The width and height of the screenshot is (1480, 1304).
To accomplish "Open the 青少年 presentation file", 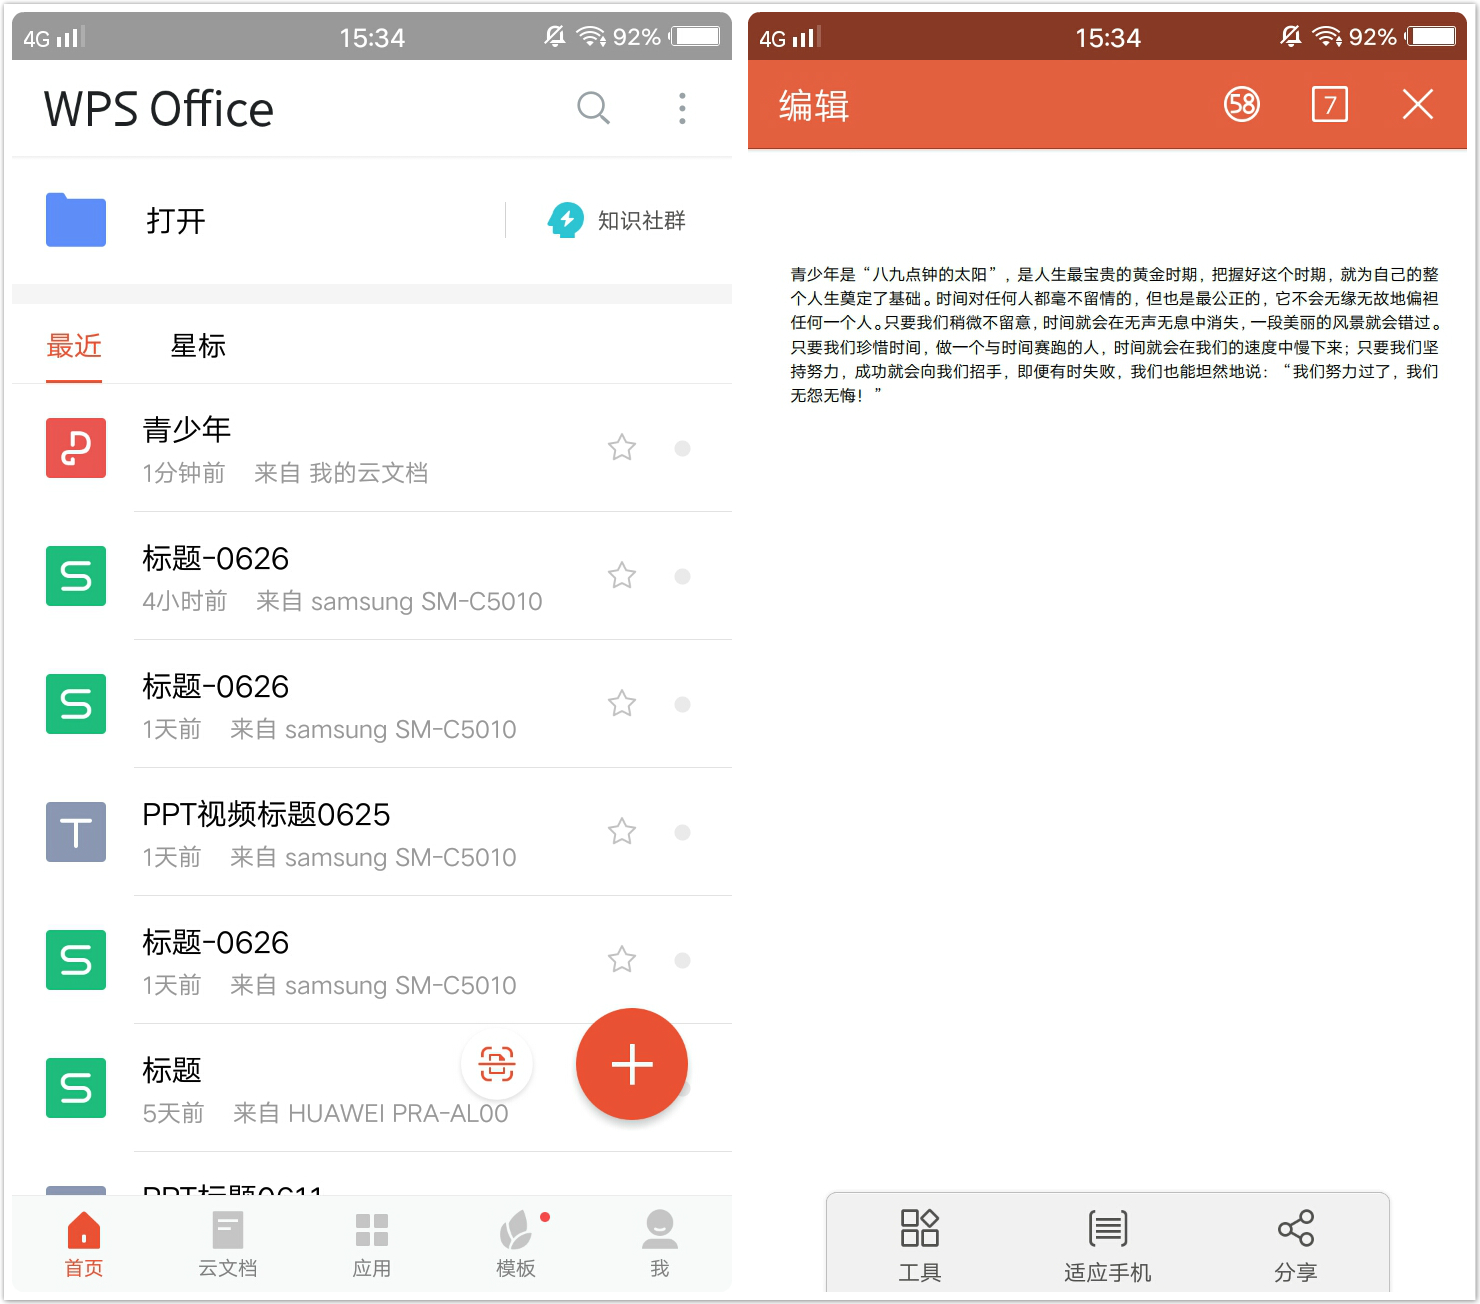I will [372, 448].
